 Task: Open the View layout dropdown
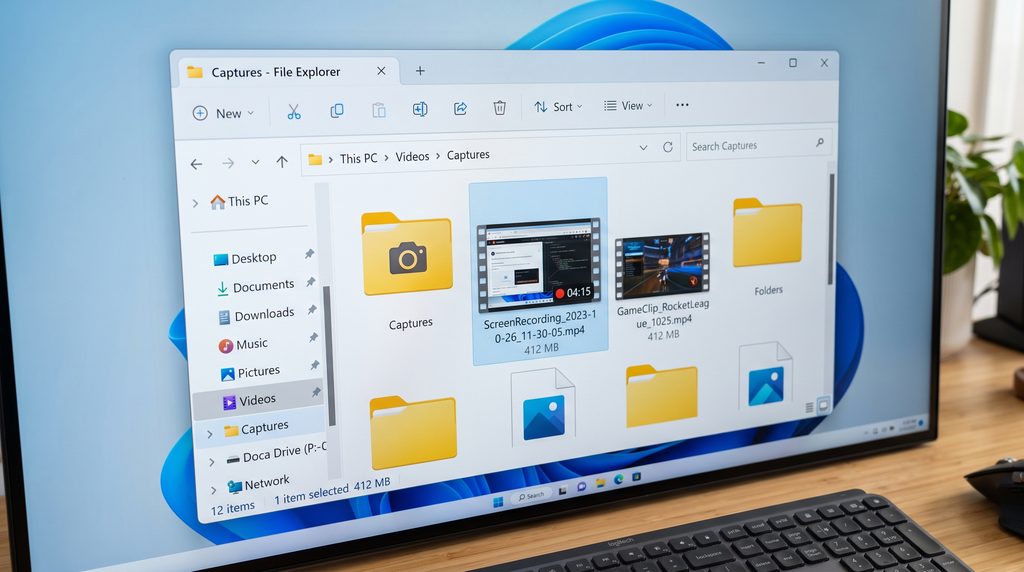[x=628, y=105]
